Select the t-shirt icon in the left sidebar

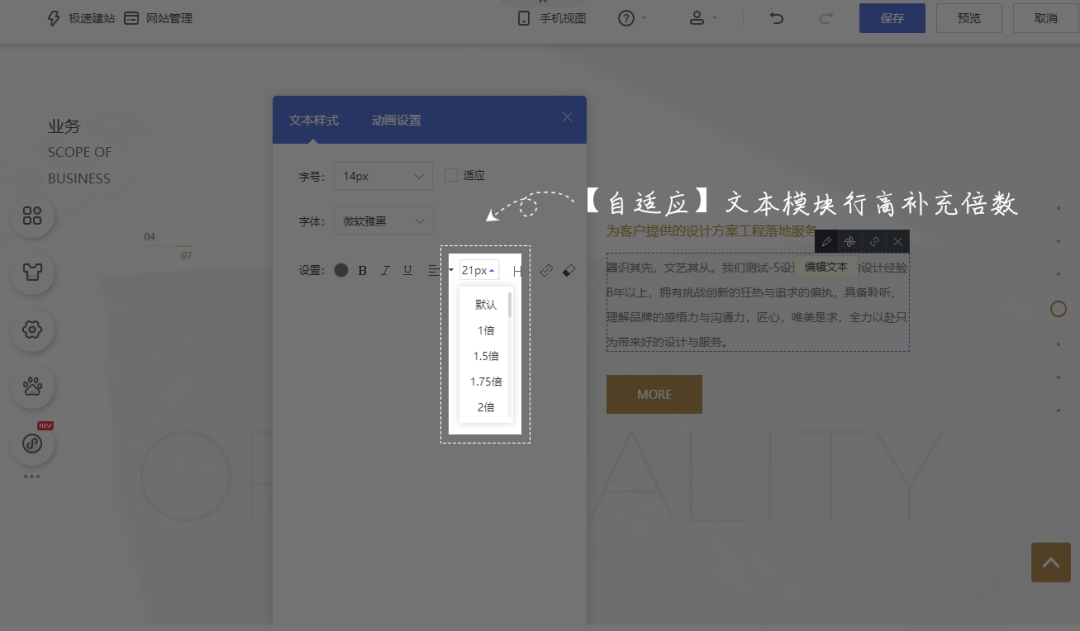click(31, 272)
